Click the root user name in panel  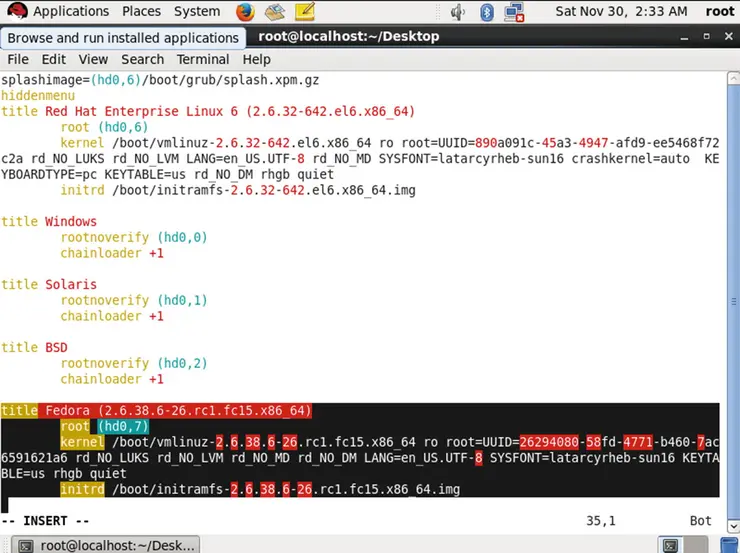[x=719, y=12]
